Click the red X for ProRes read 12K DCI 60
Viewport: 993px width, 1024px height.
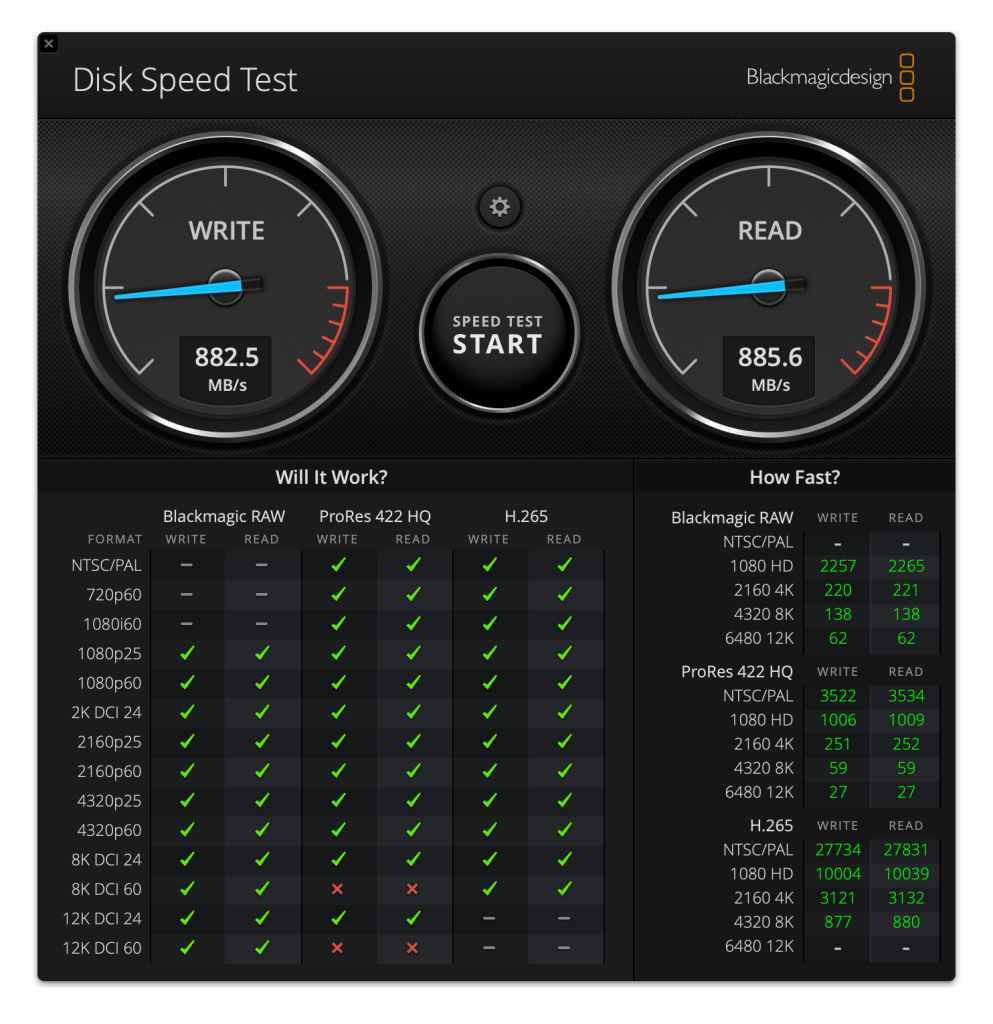click(x=413, y=948)
